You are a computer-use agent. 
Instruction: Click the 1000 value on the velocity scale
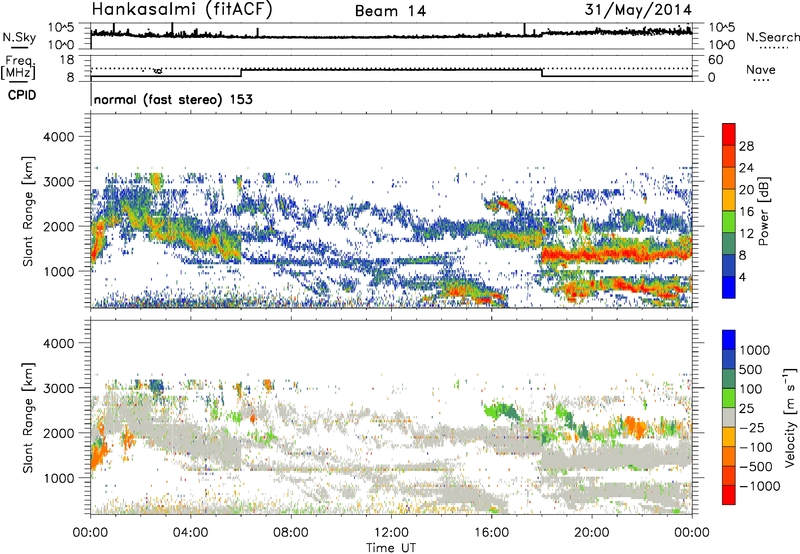[x=755, y=350]
